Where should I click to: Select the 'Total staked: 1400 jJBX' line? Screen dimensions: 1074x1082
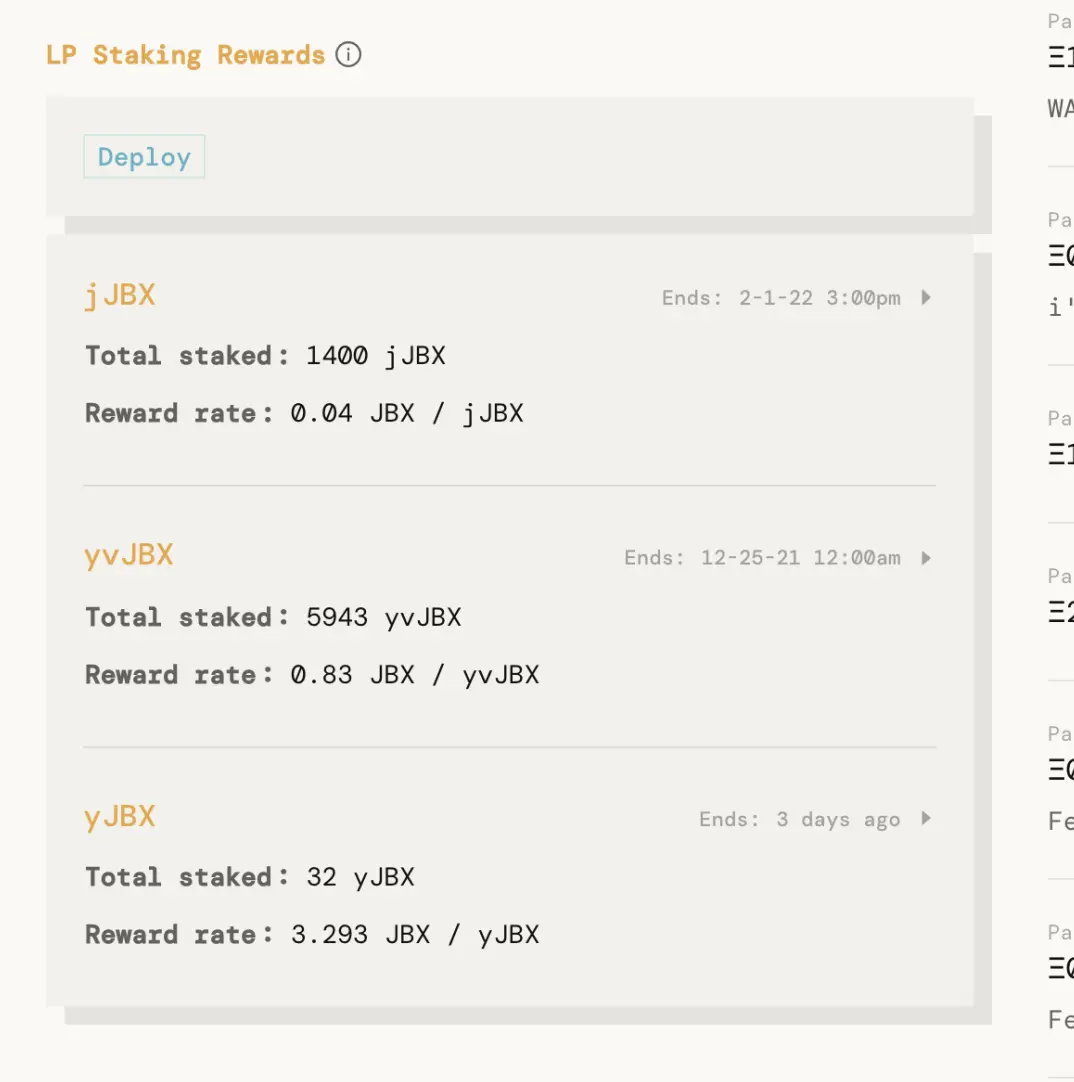pyautogui.click(x=265, y=355)
